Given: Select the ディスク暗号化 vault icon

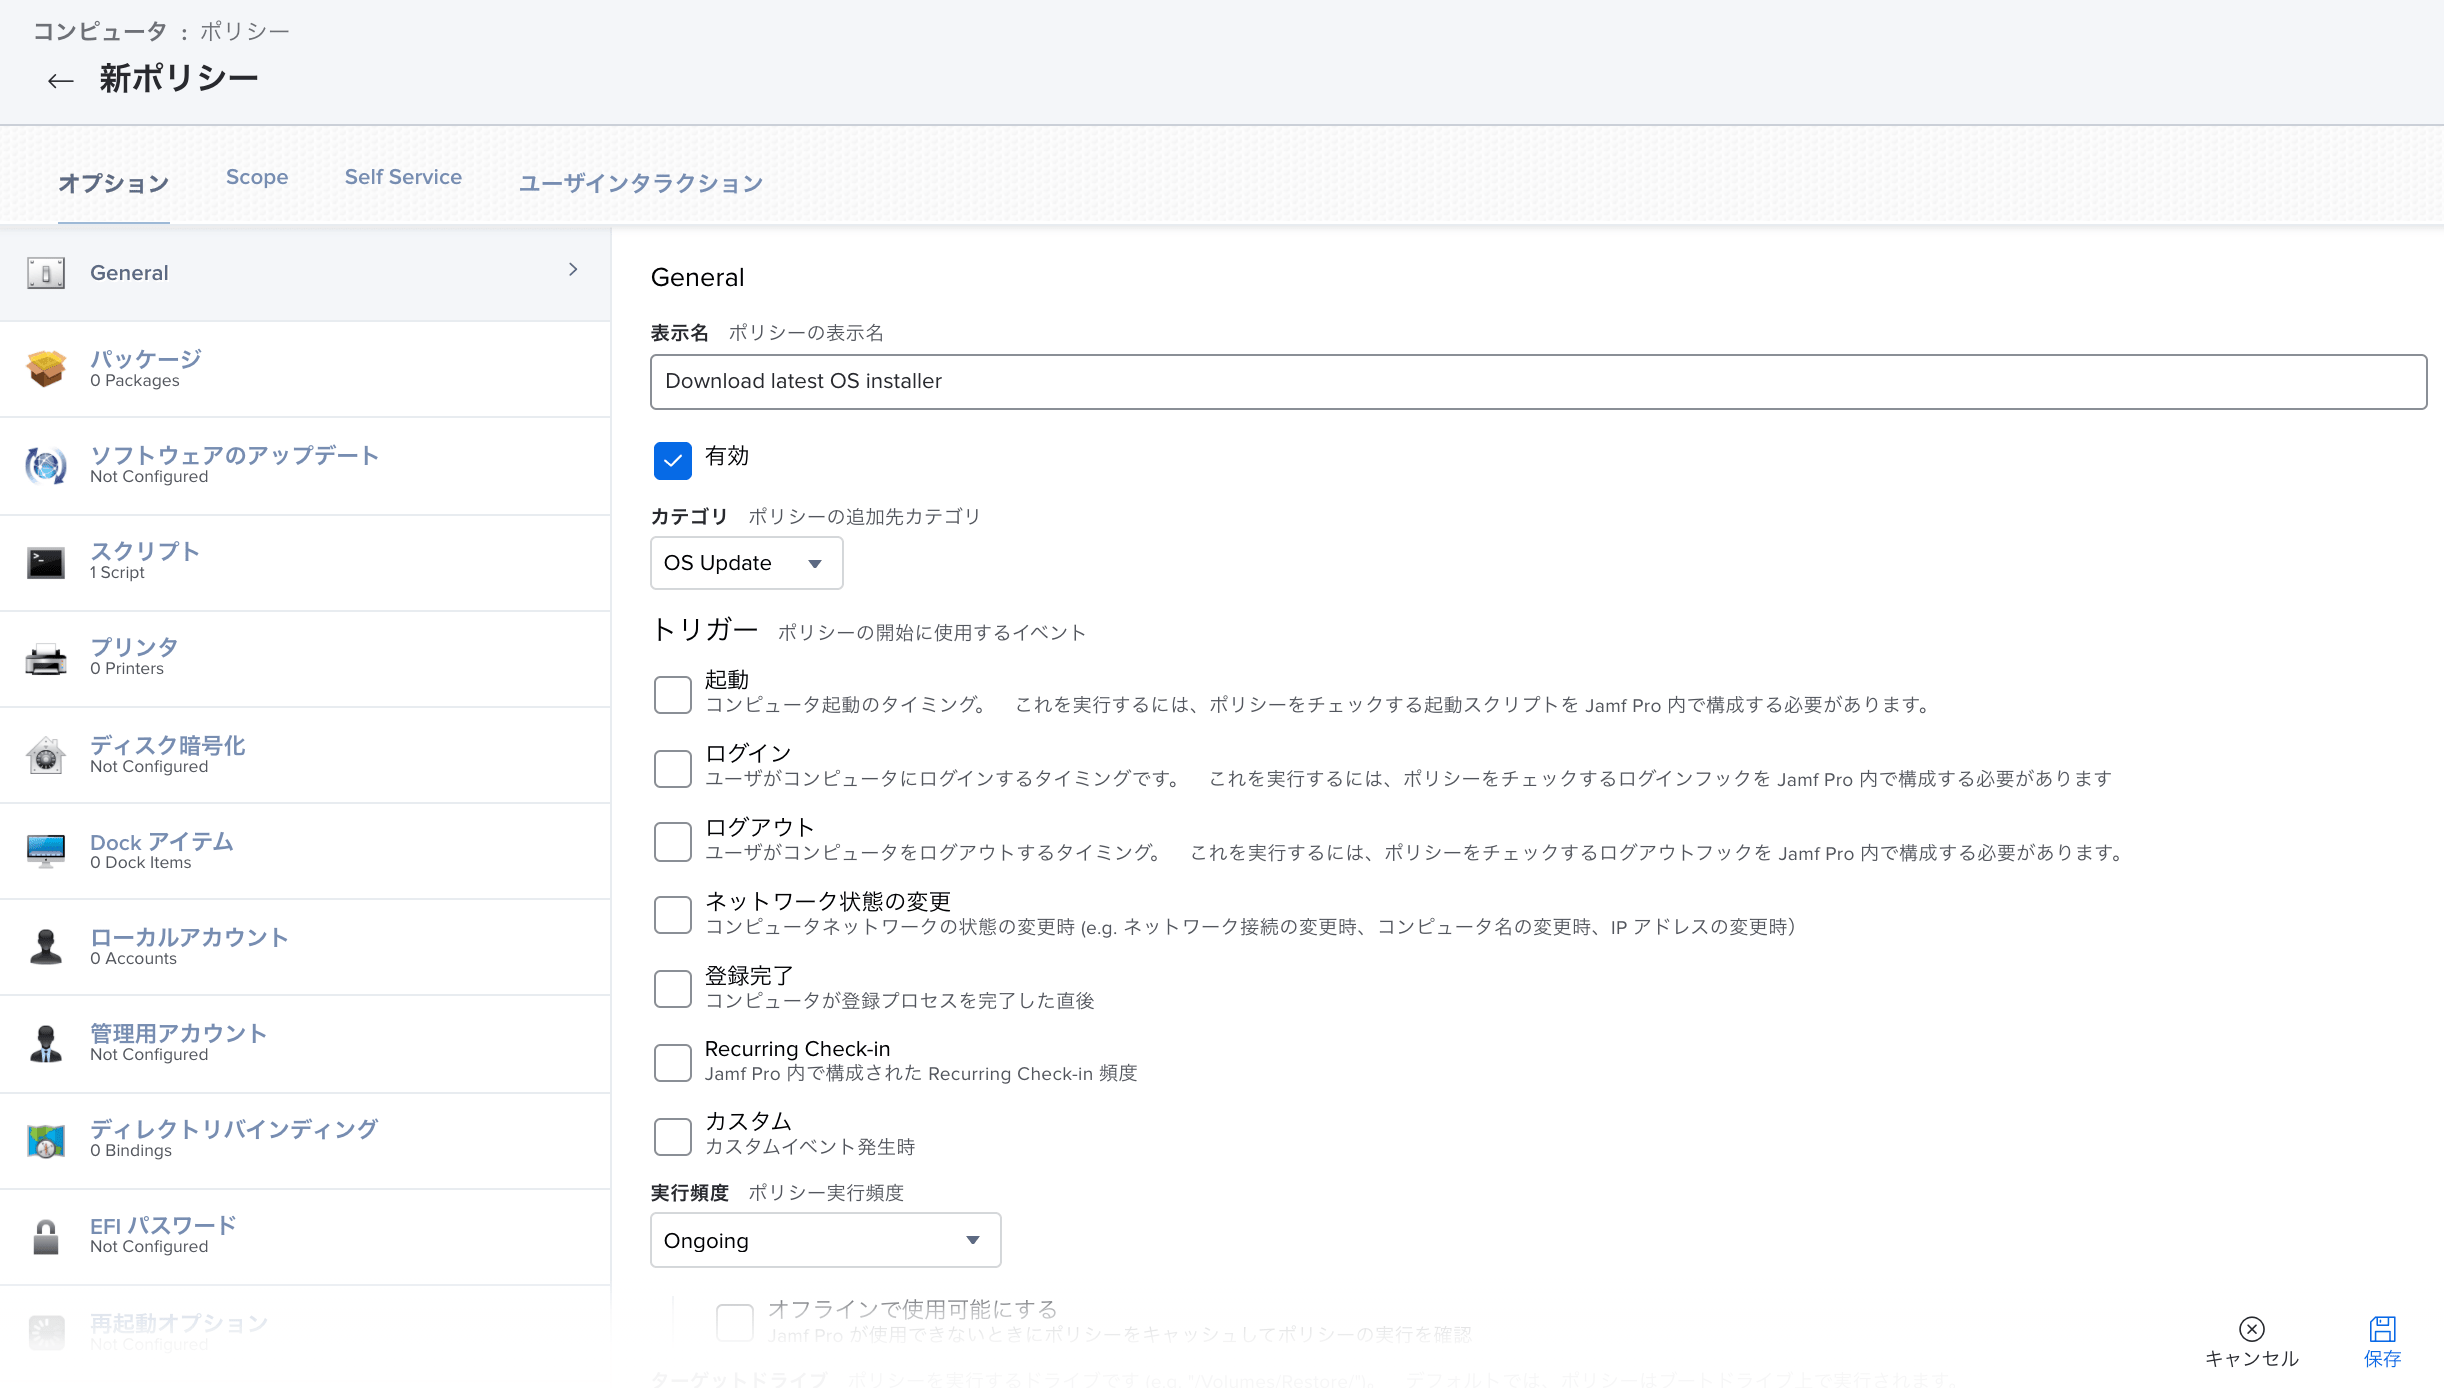Looking at the screenshot, I should (46, 755).
